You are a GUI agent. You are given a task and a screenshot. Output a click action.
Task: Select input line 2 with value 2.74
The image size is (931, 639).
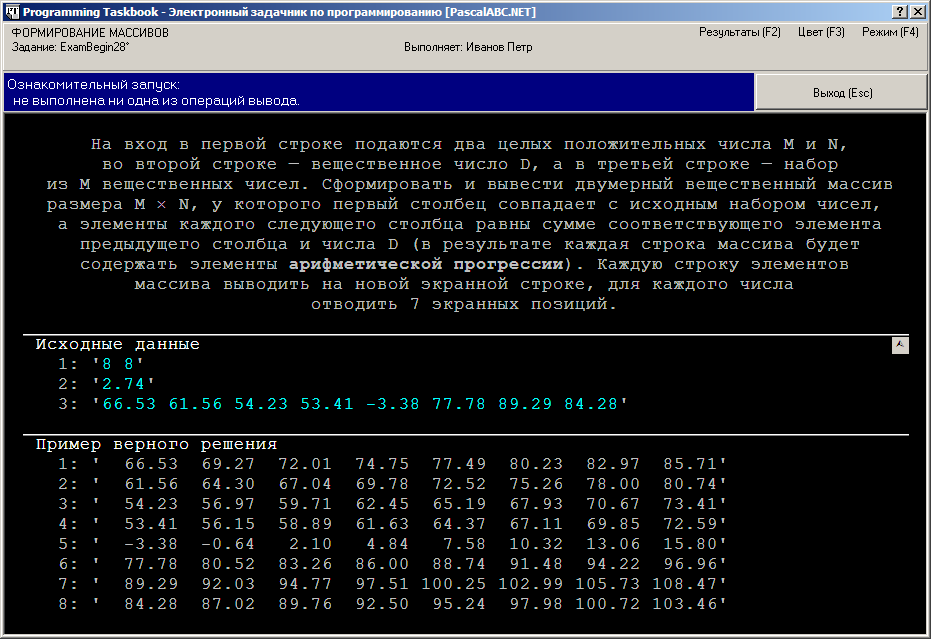click(x=106, y=384)
